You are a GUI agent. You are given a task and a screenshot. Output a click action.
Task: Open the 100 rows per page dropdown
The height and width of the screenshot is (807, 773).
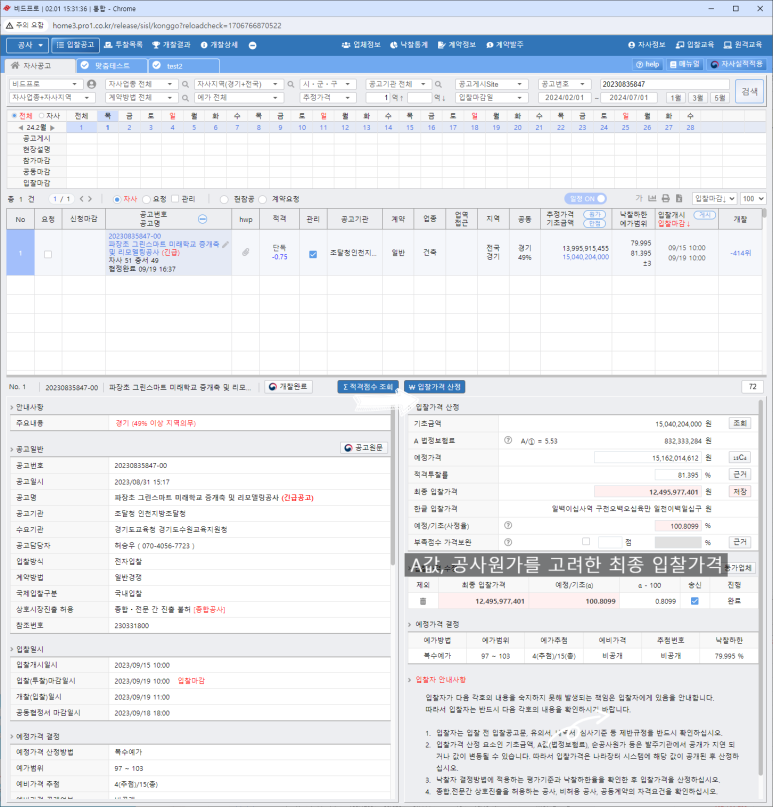(x=753, y=199)
